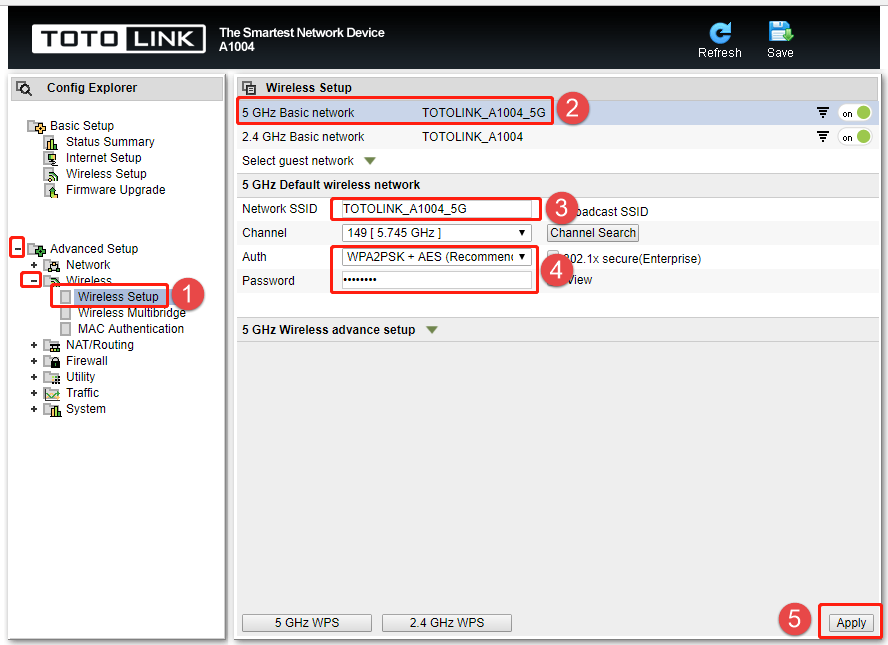Select Wireless Setup under Advanced Wireless
This screenshot has width=888, height=645.
click(x=118, y=297)
